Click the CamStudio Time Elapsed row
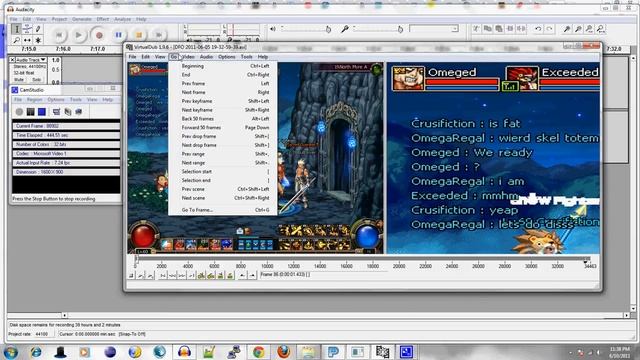 pos(66,135)
